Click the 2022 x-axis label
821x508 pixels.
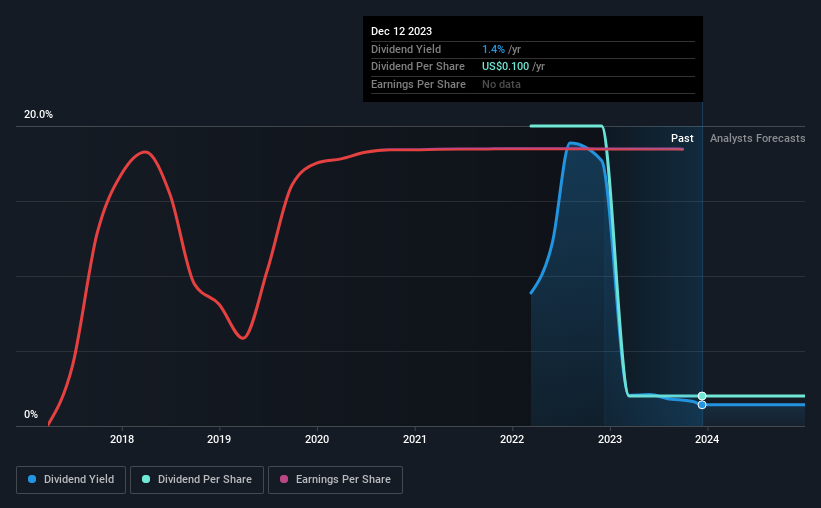click(512, 439)
